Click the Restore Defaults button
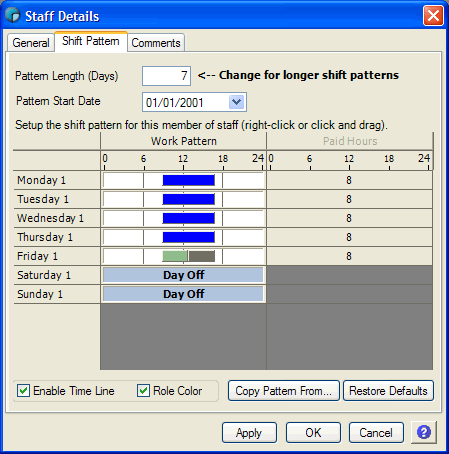 pyautogui.click(x=388, y=391)
